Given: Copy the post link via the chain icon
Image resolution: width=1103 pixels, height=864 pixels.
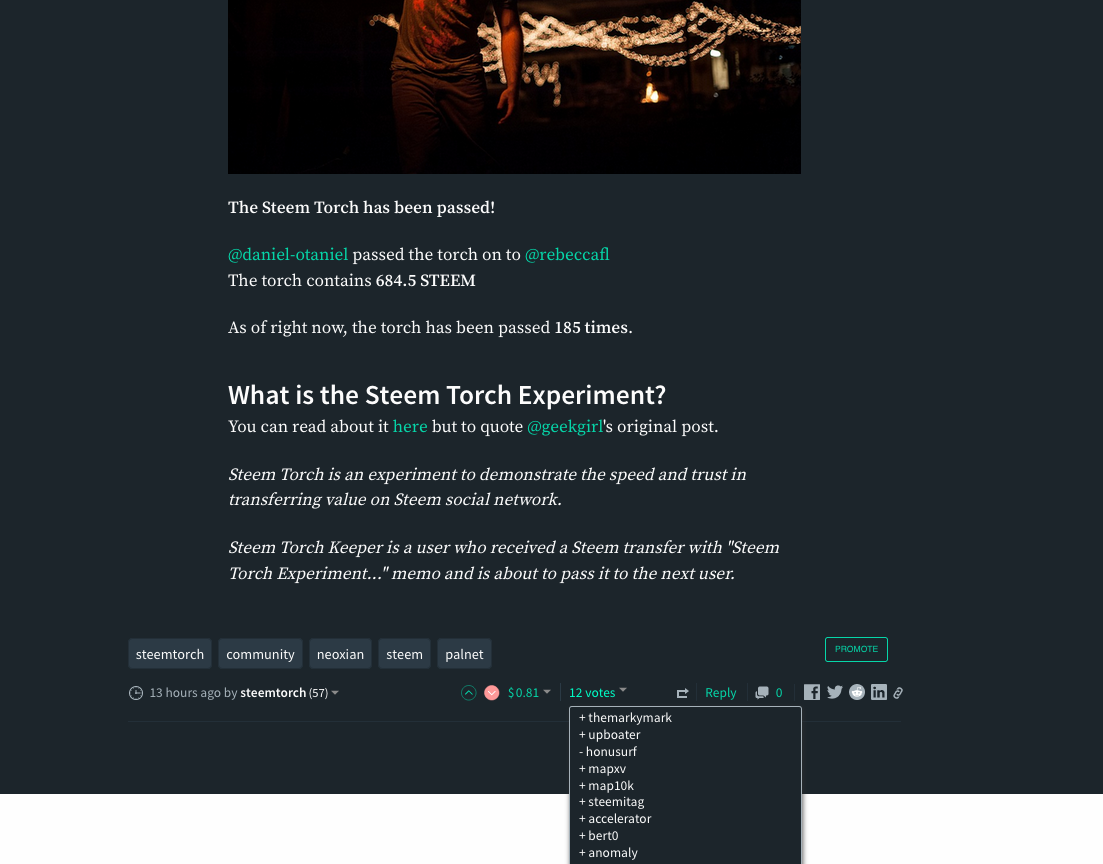Looking at the screenshot, I should 898,693.
